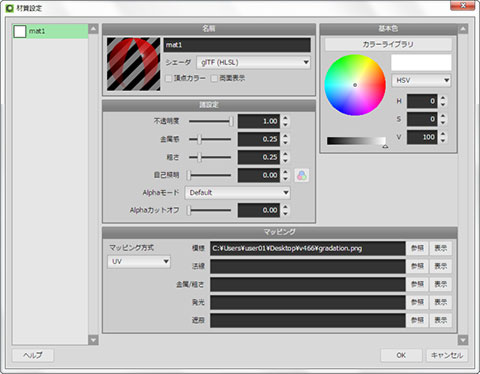This screenshot has height=374, width=480.
Task: Click the 金属感 slider handle
Action: 199,139
